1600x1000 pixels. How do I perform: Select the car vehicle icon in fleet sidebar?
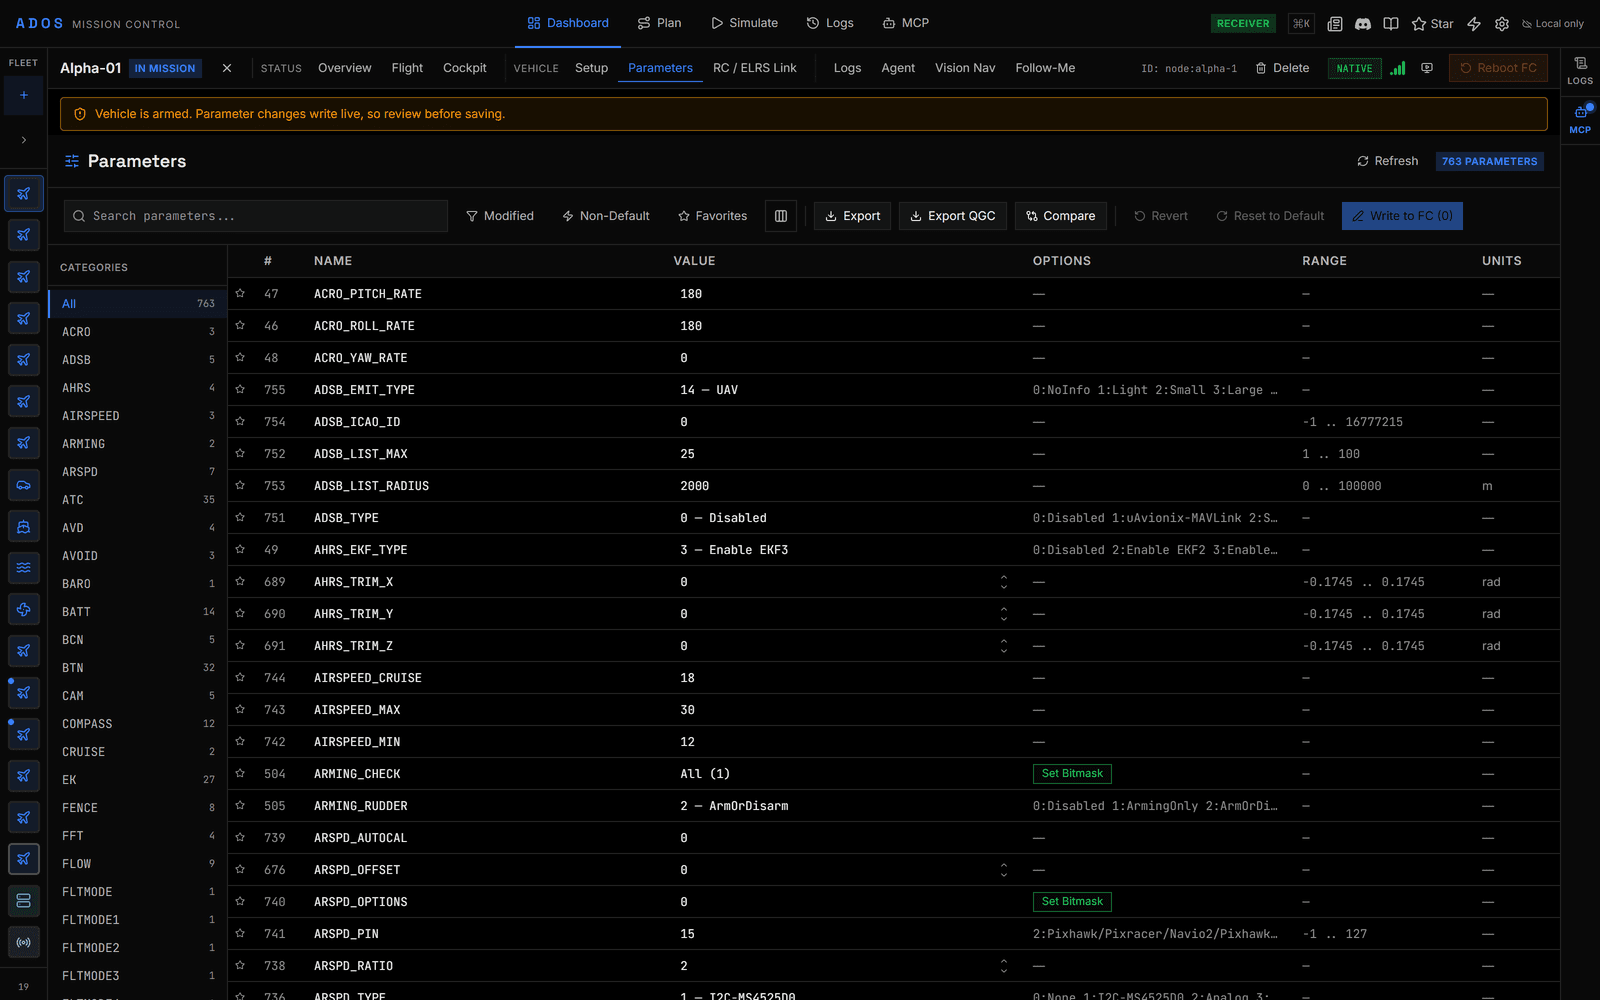click(x=23, y=485)
